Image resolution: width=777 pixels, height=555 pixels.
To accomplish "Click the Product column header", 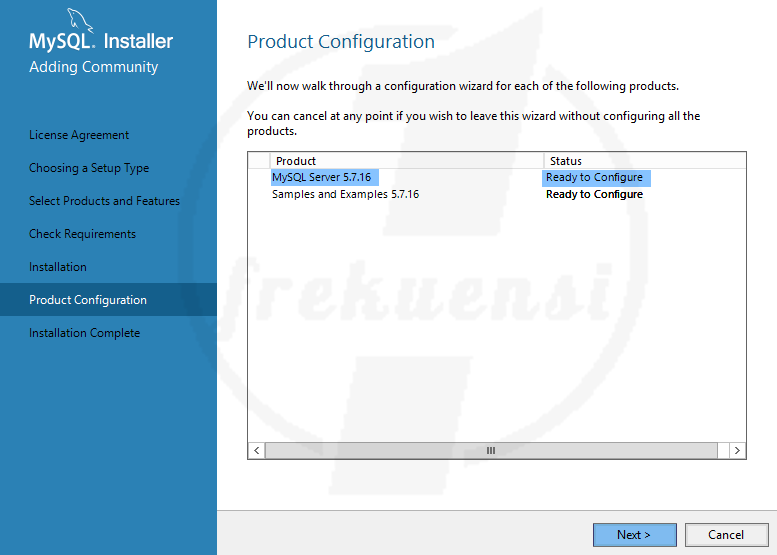I will click(407, 161).
